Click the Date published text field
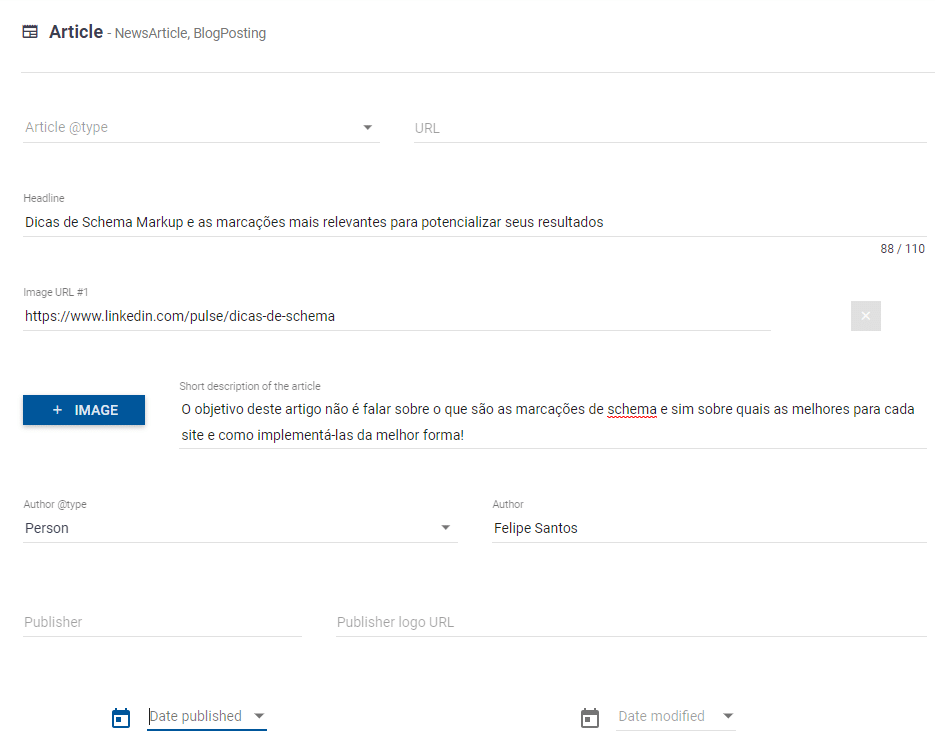This screenshot has width=935, height=753. click(x=197, y=716)
